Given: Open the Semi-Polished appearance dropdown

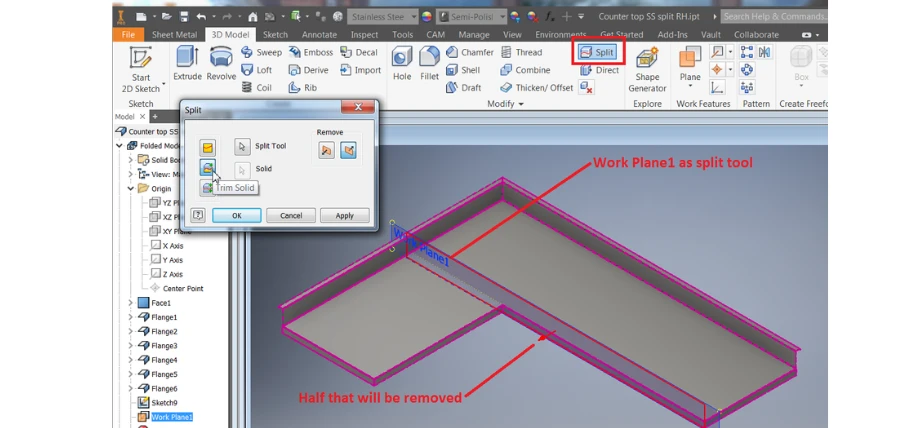Looking at the screenshot, I should 472,16.
